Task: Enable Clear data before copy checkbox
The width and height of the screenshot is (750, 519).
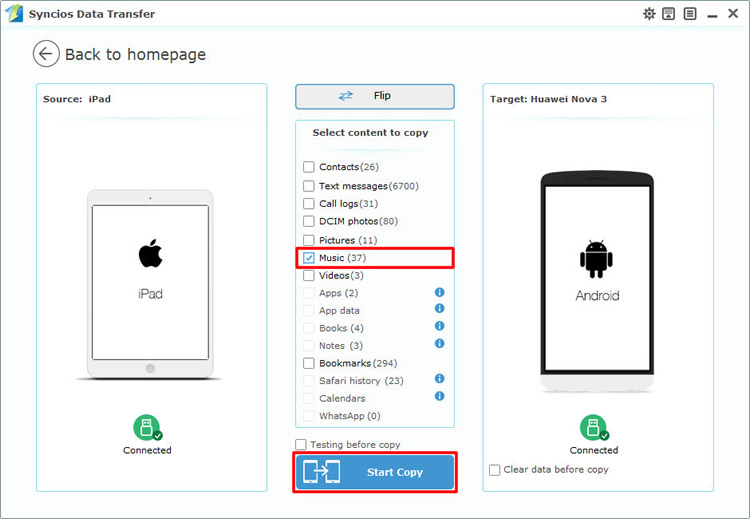Action: (495, 470)
